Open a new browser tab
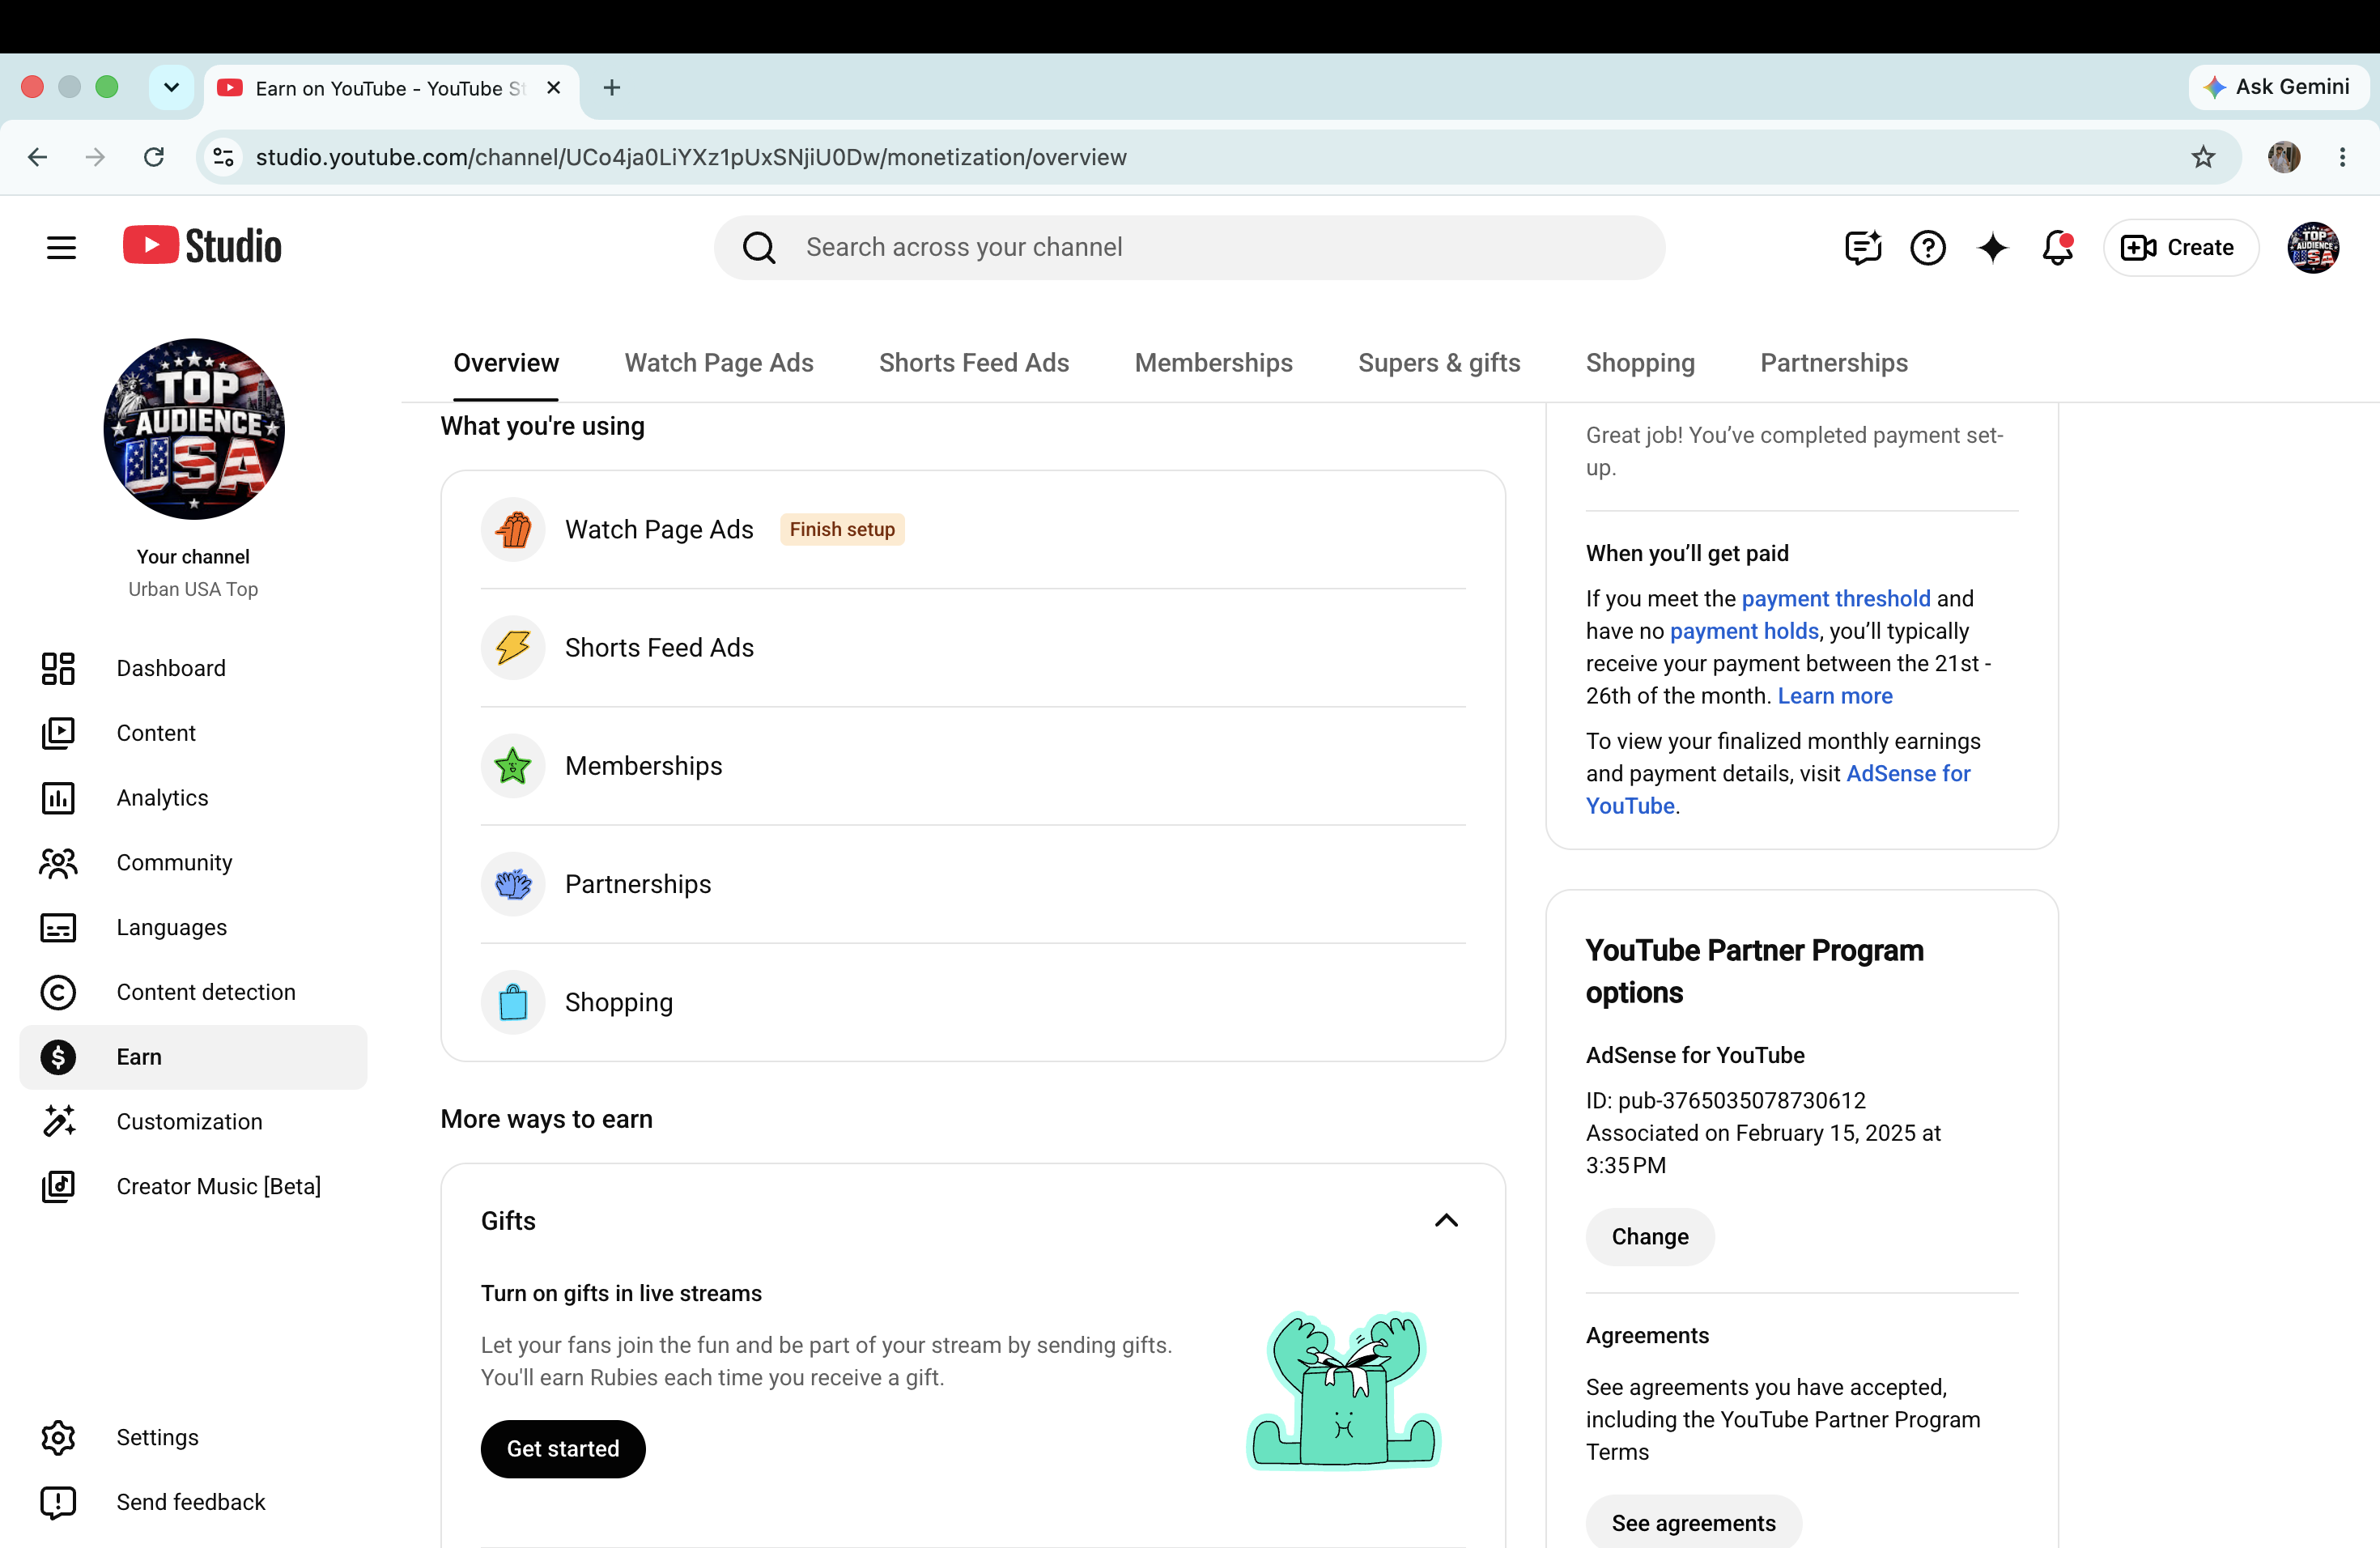The image size is (2380, 1548). (x=612, y=88)
